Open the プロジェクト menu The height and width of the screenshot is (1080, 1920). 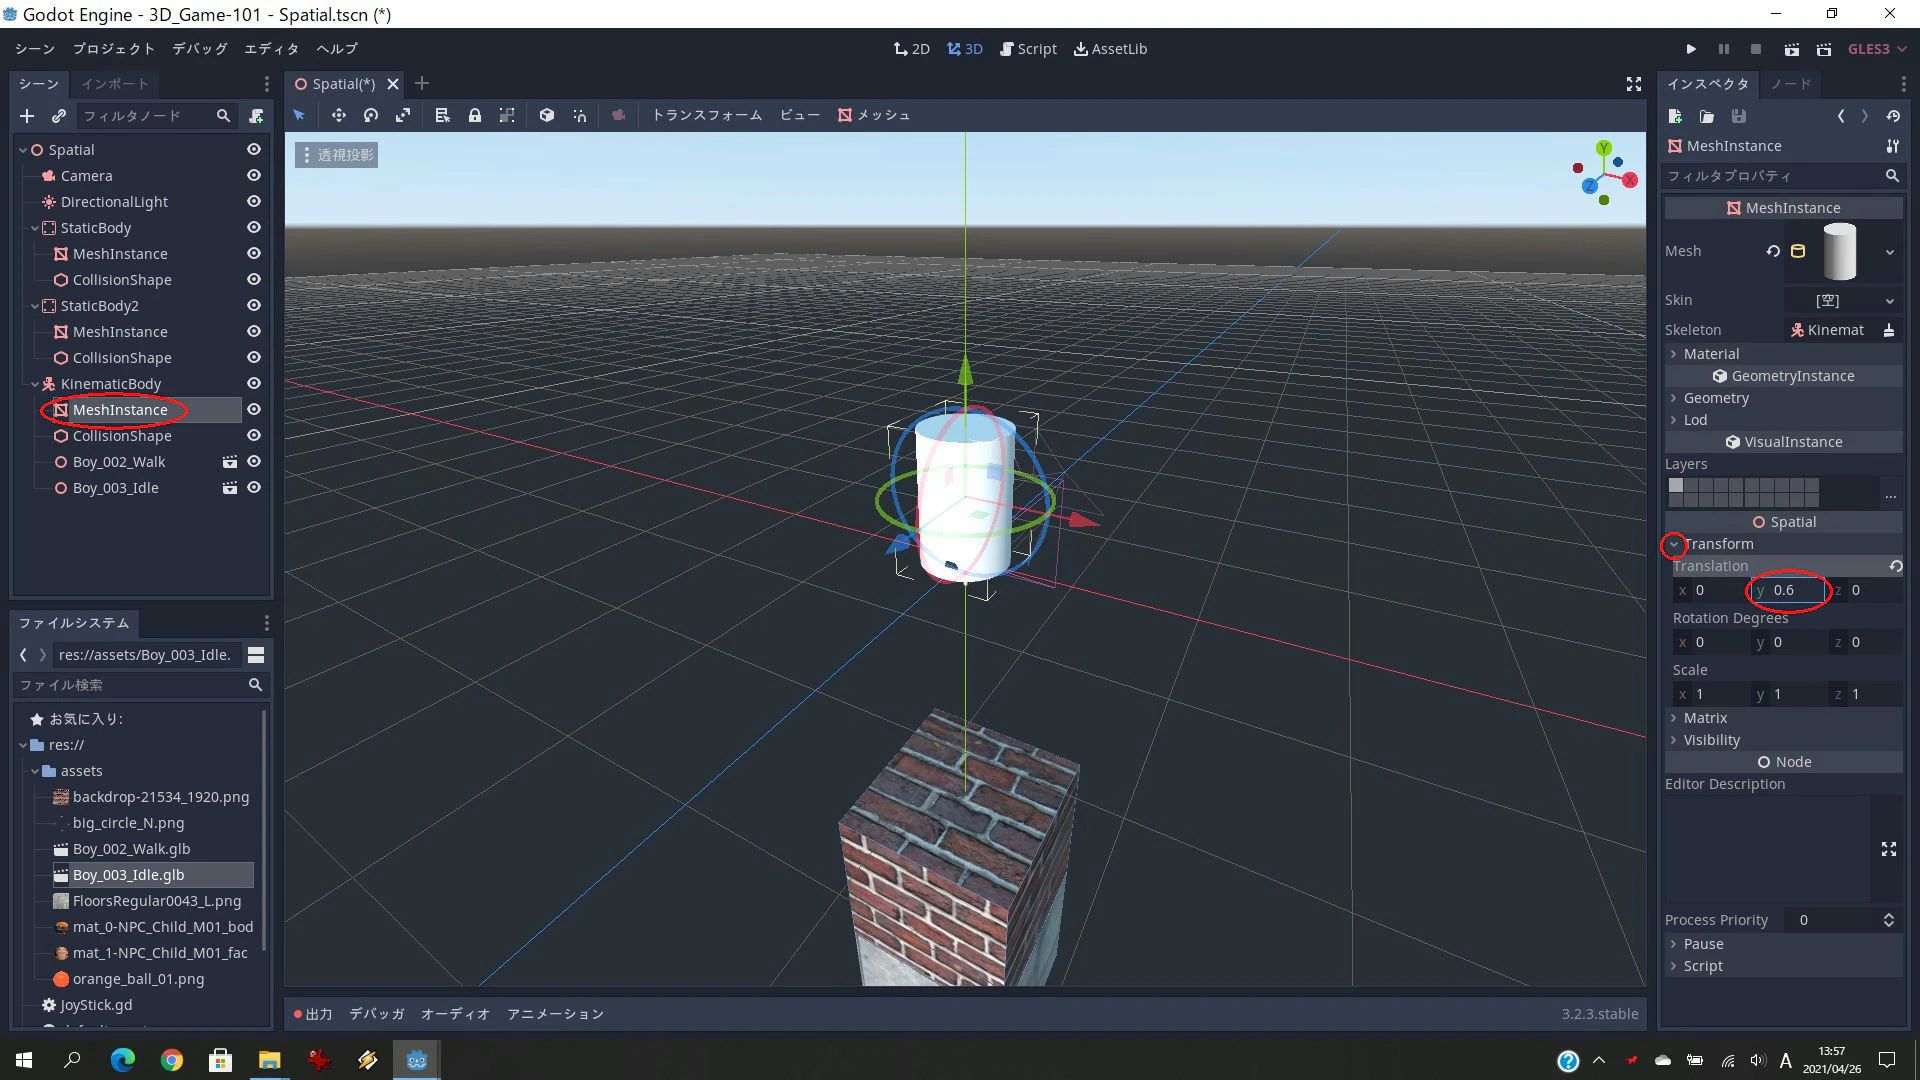click(113, 49)
